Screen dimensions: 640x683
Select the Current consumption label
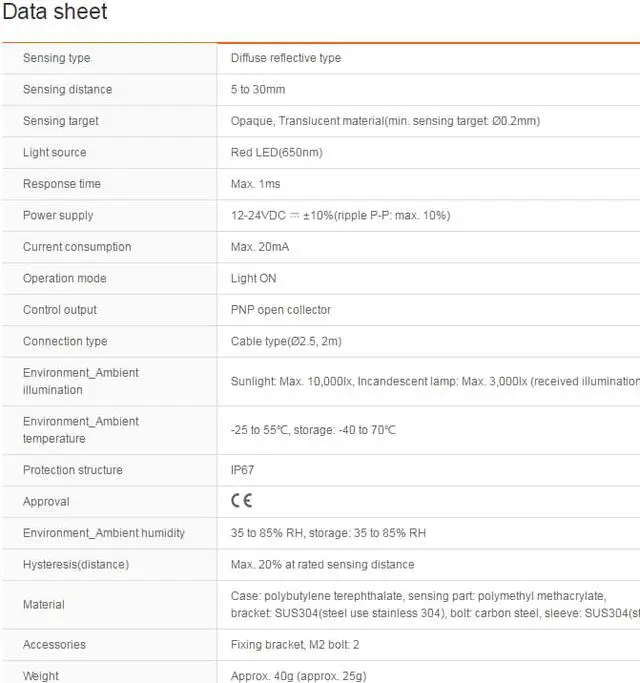(77, 247)
